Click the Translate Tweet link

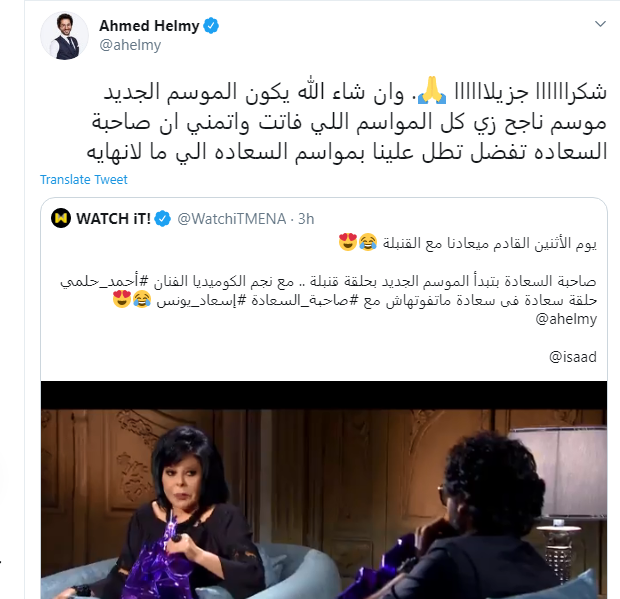click(x=84, y=180)
